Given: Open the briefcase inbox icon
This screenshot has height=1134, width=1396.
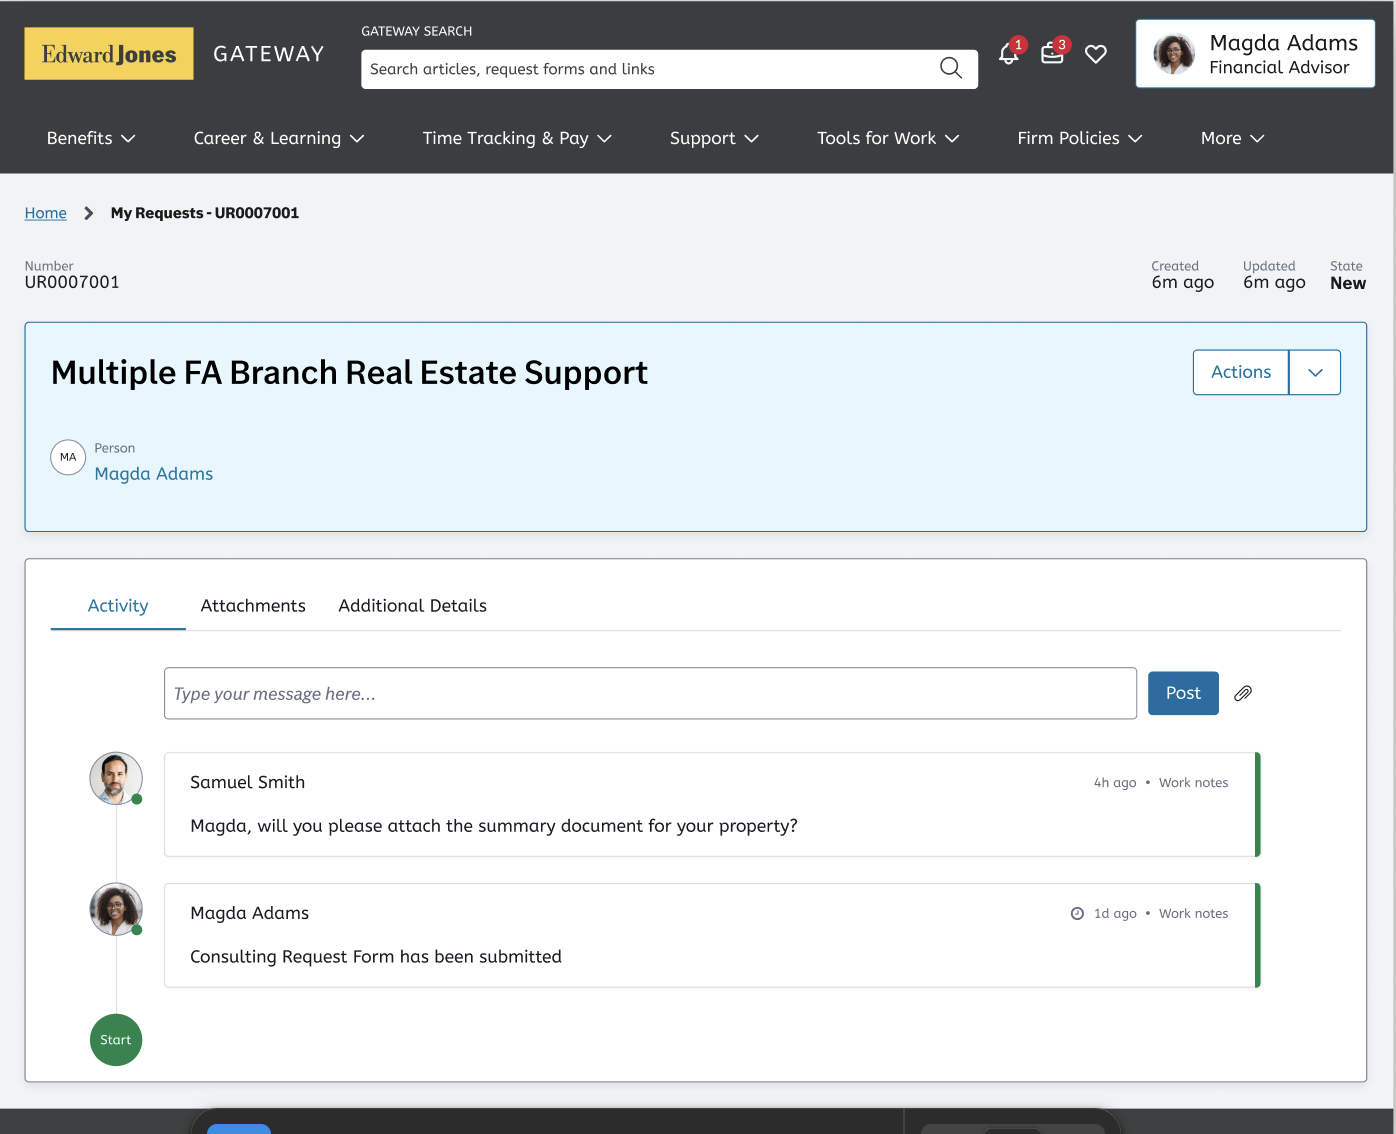Looking at the screenshot, I should point(1052,54).
